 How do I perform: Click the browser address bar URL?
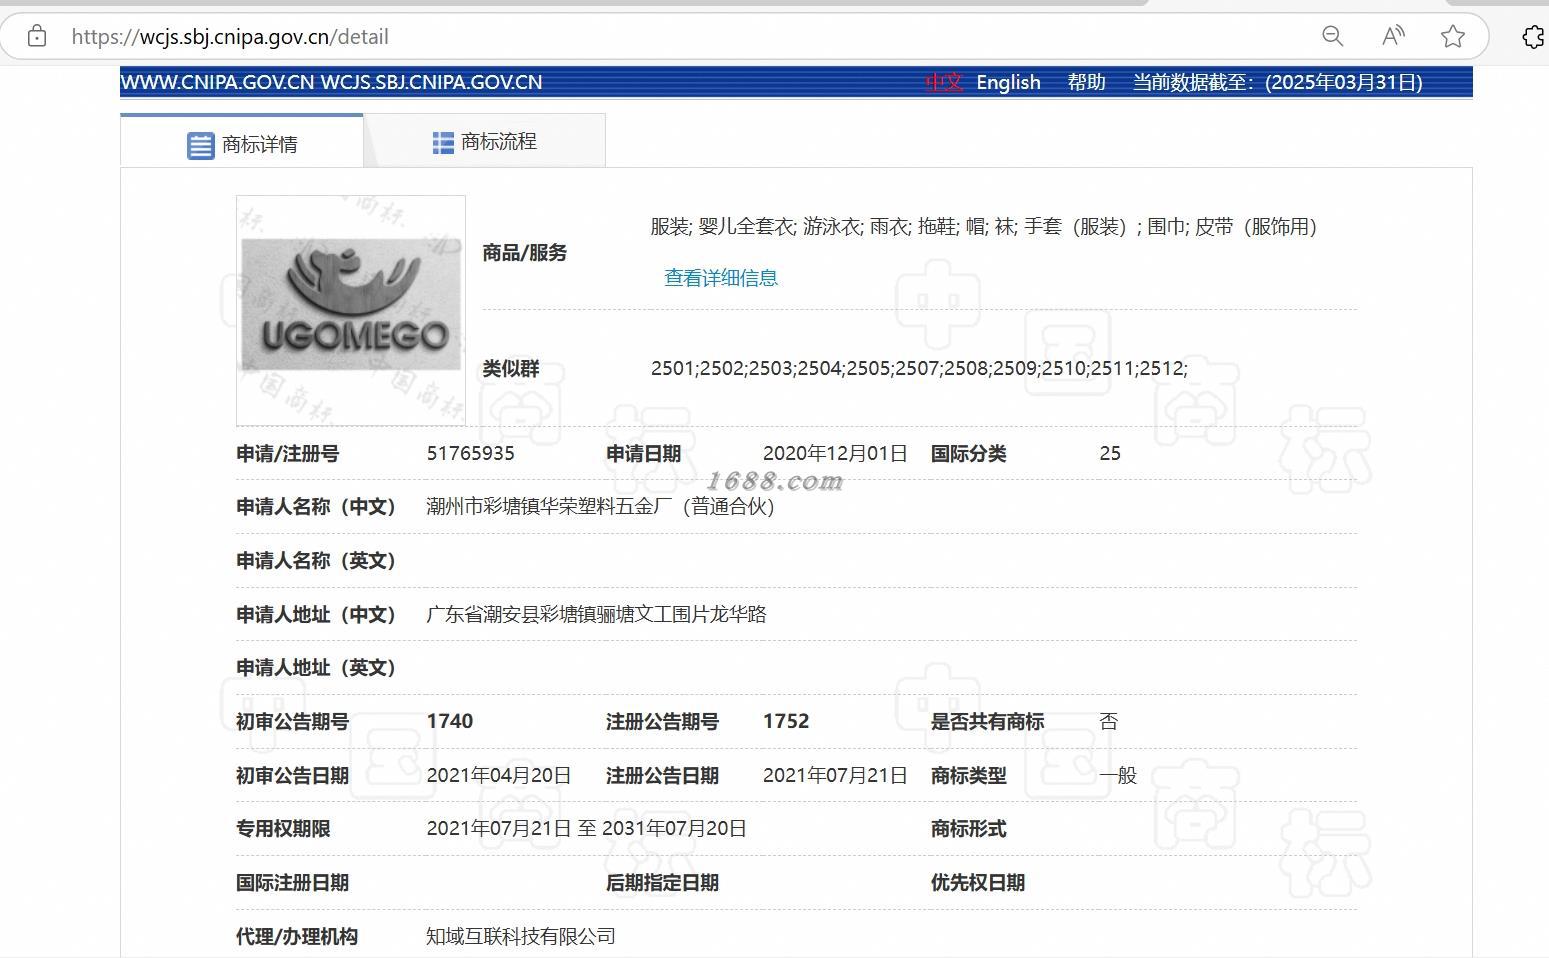coord(230,37)
